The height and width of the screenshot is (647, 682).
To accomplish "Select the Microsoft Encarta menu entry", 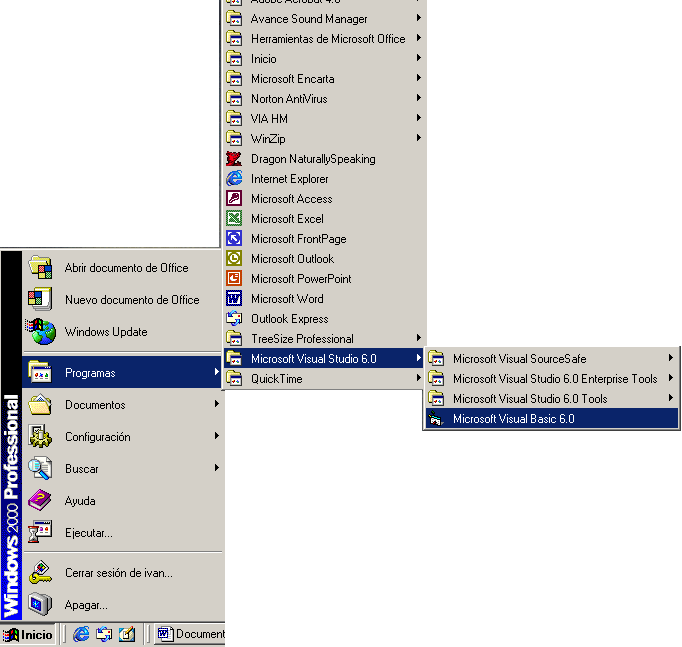I will pos(324,79).
